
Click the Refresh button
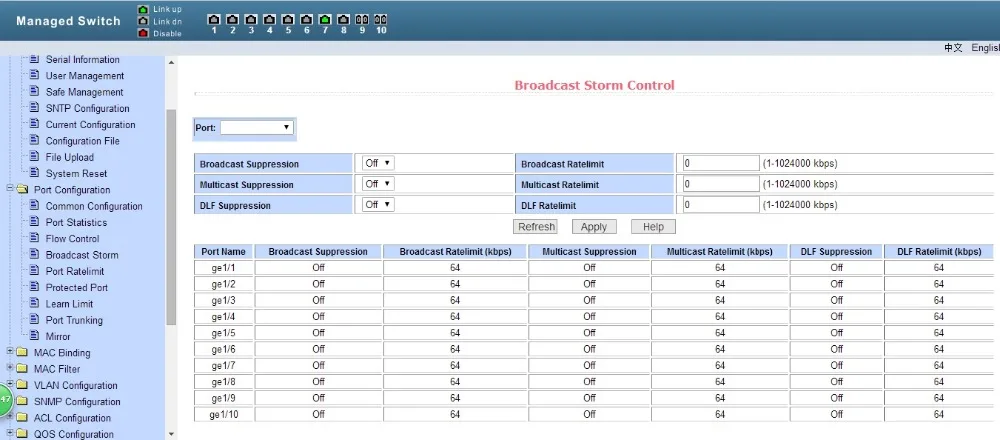(536, 226)
